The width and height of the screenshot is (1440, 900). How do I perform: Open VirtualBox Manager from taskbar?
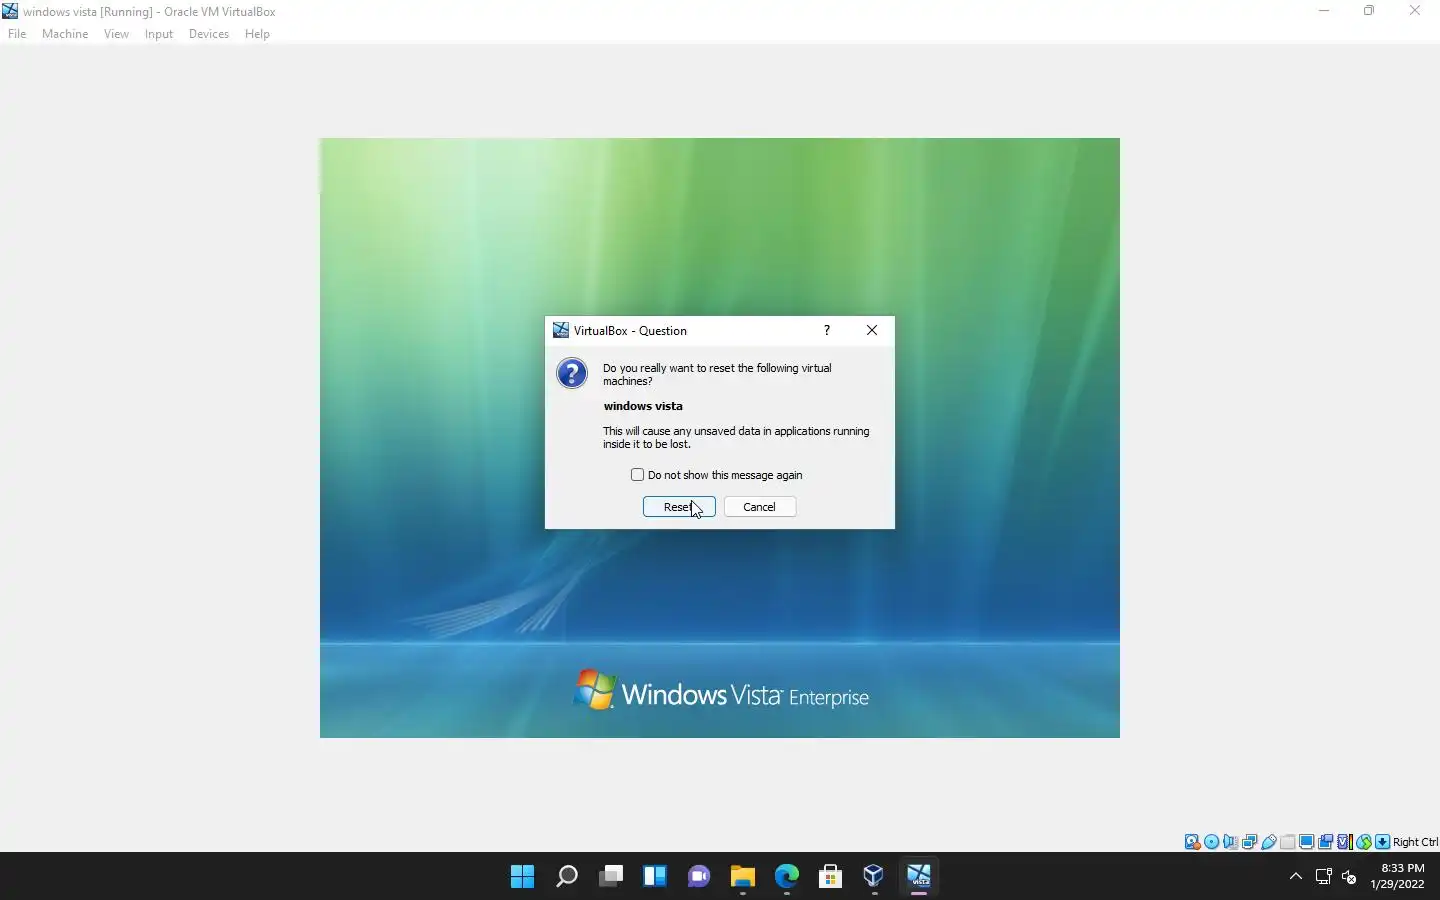[874, 877]
